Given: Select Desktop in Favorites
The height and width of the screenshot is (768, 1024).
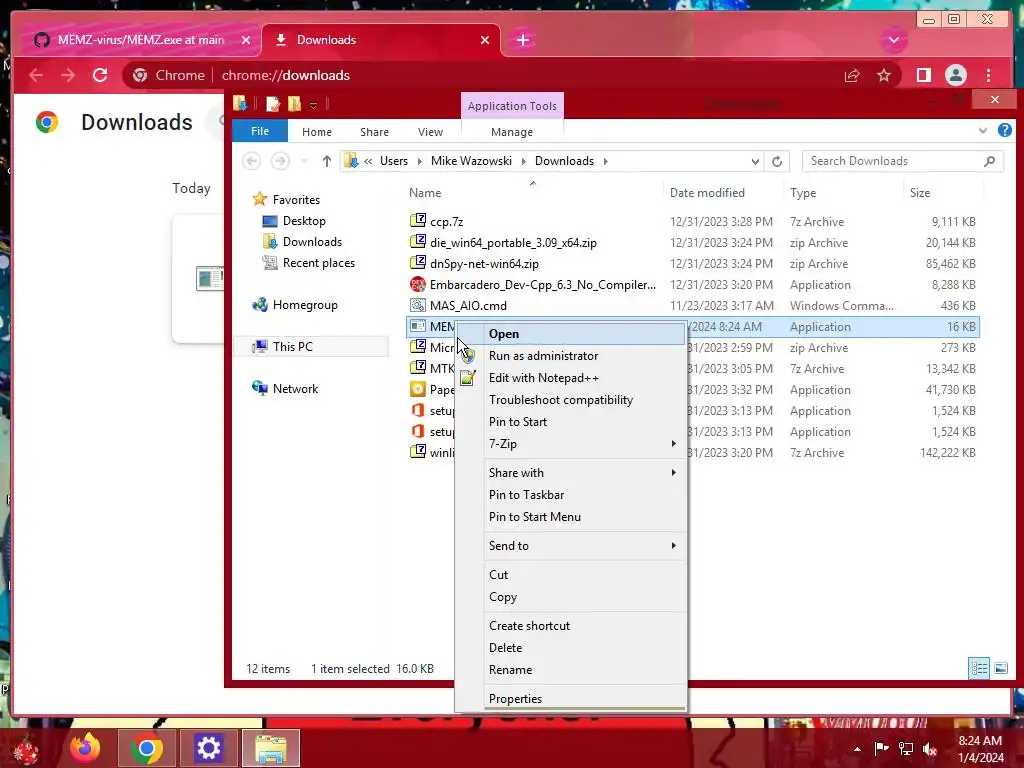Looking at the screenshot, I should (x=304, y=221).
